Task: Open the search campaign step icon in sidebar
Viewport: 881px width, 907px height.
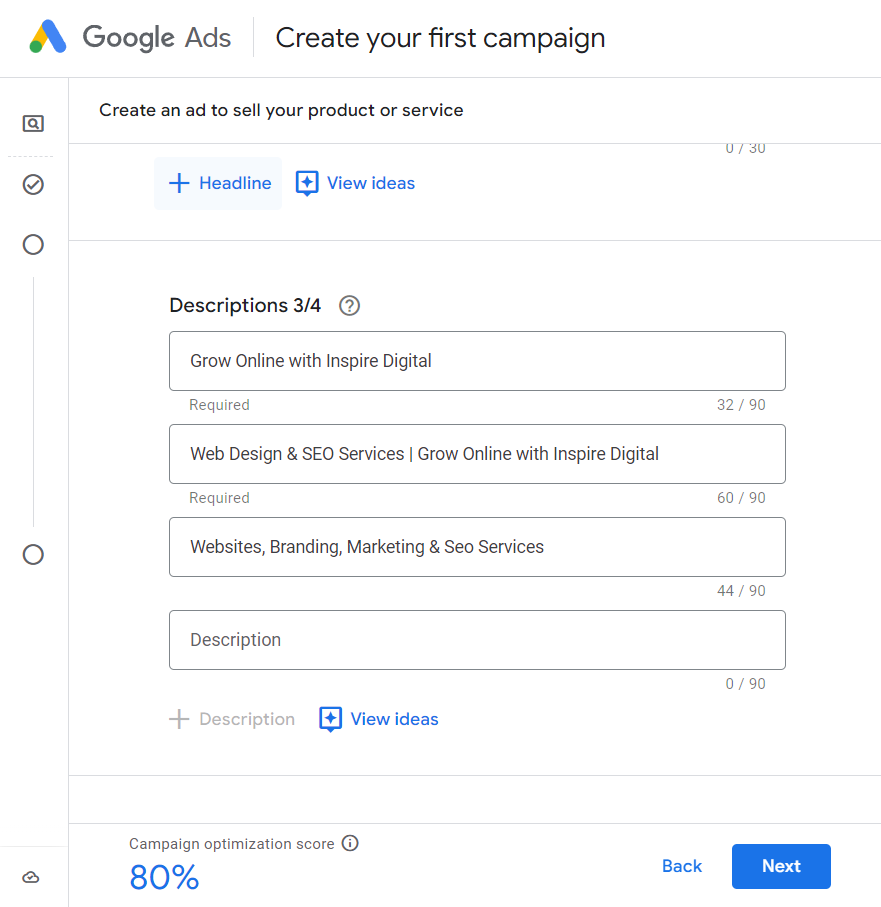Action: [x=33, y=123]
